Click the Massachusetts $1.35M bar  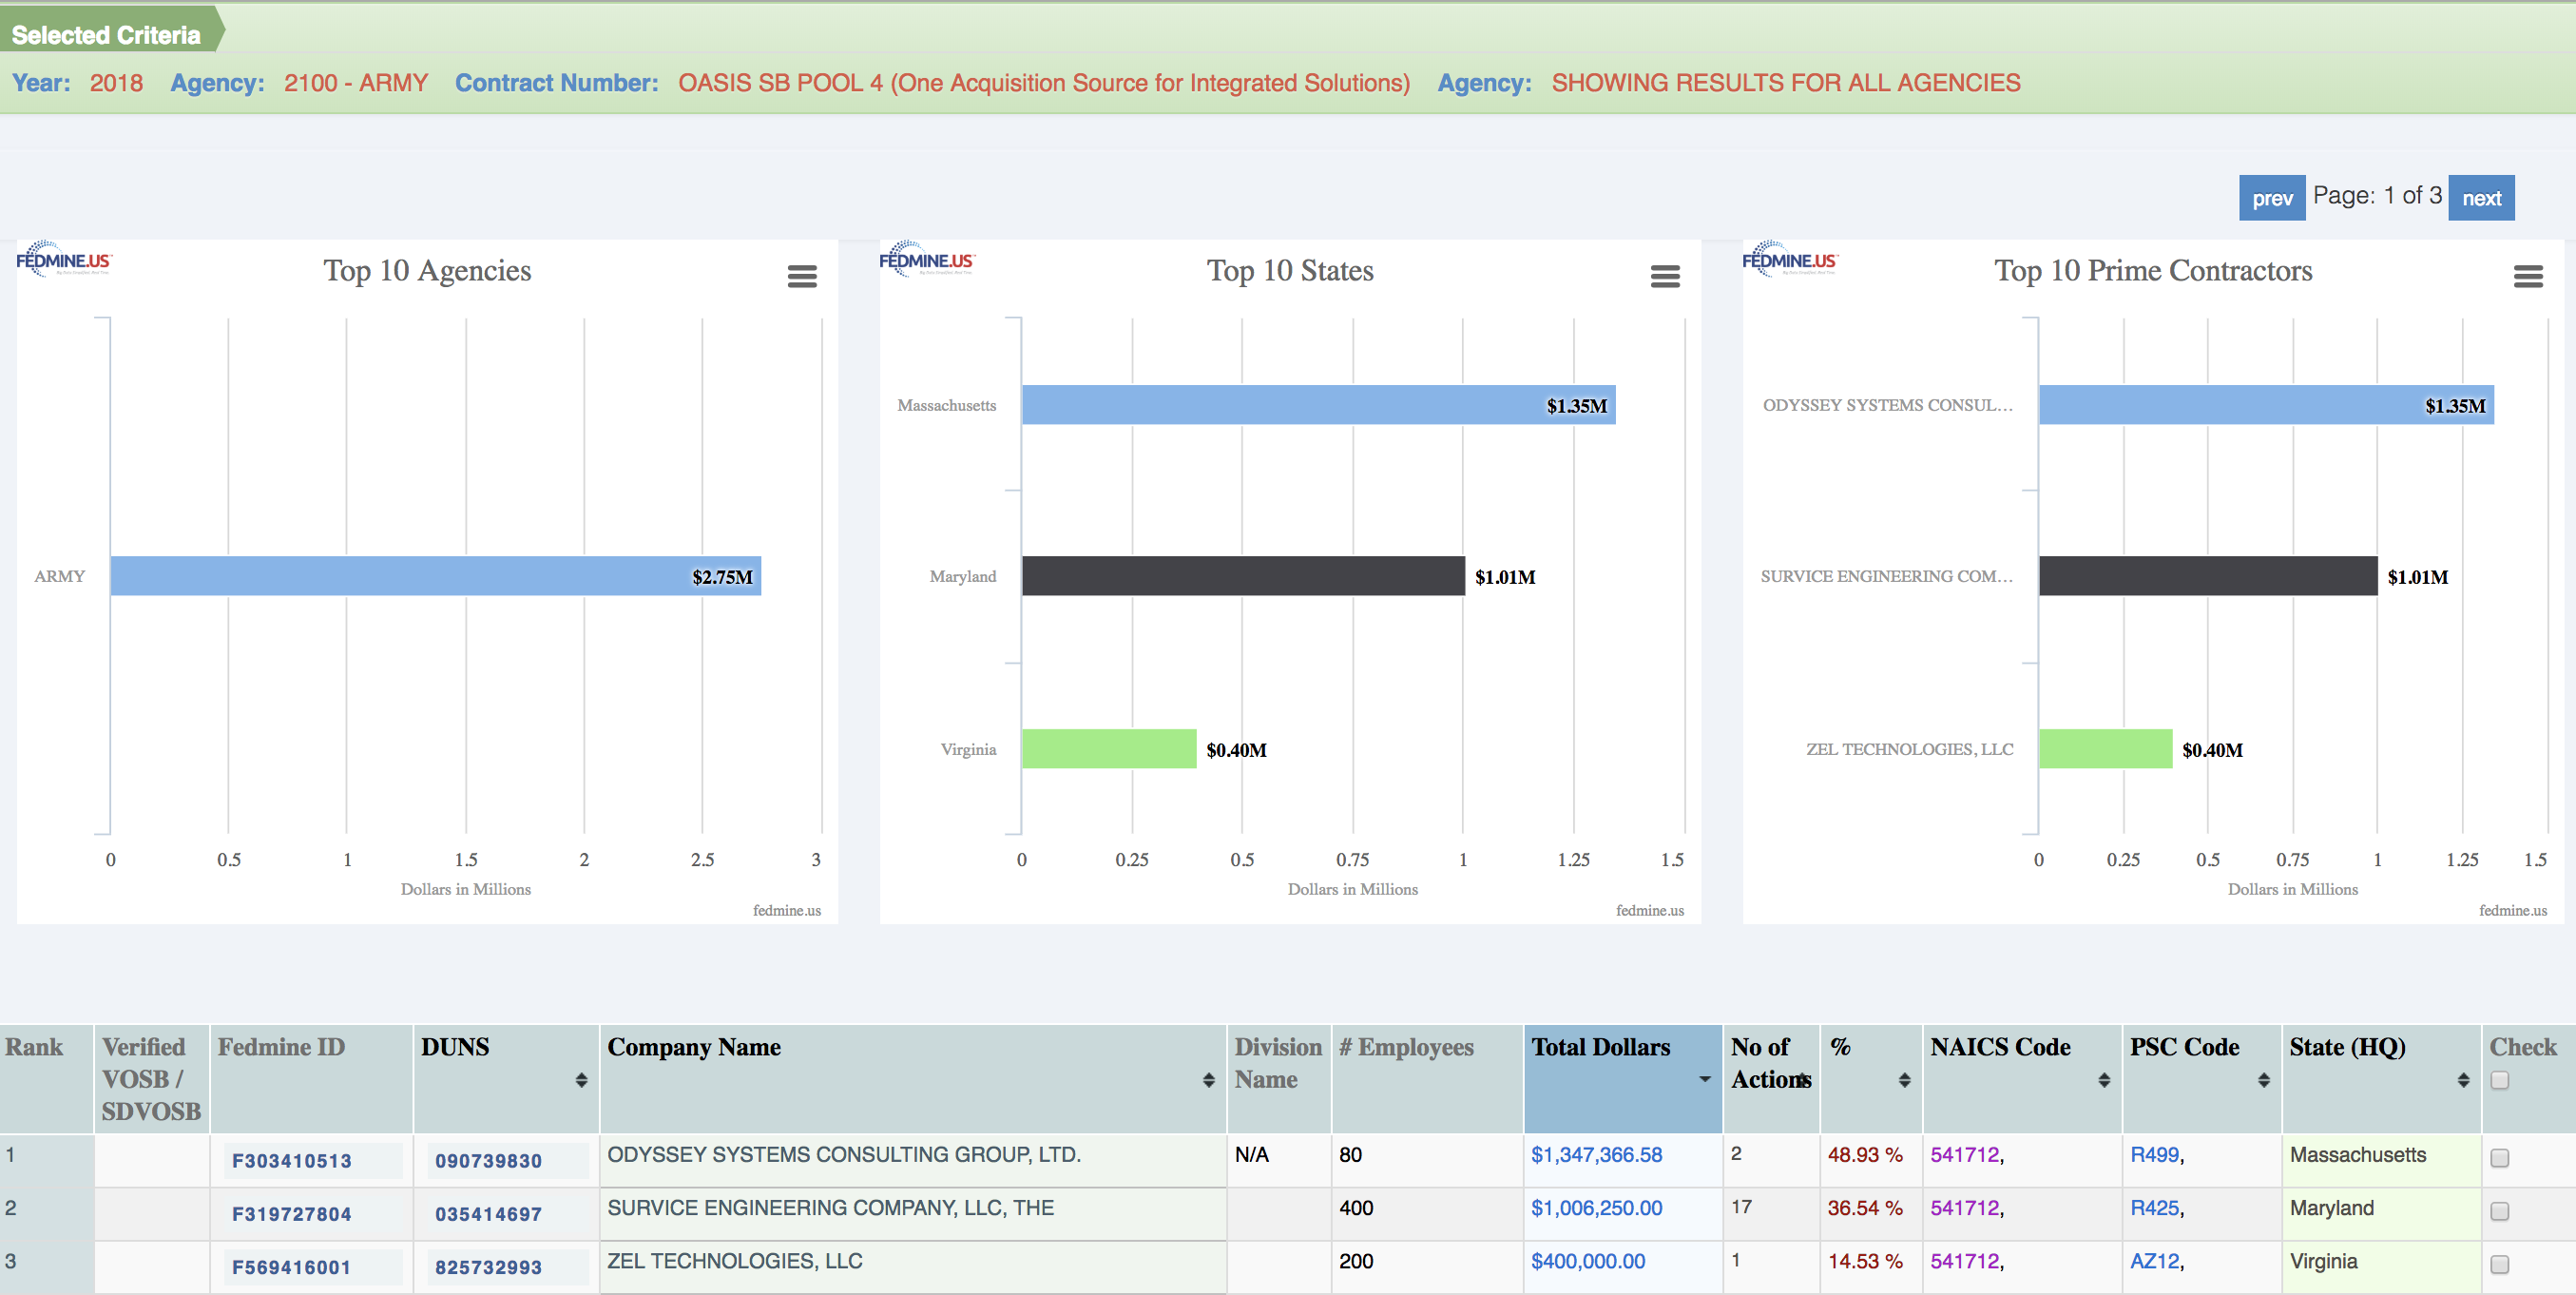[1319, 405]
